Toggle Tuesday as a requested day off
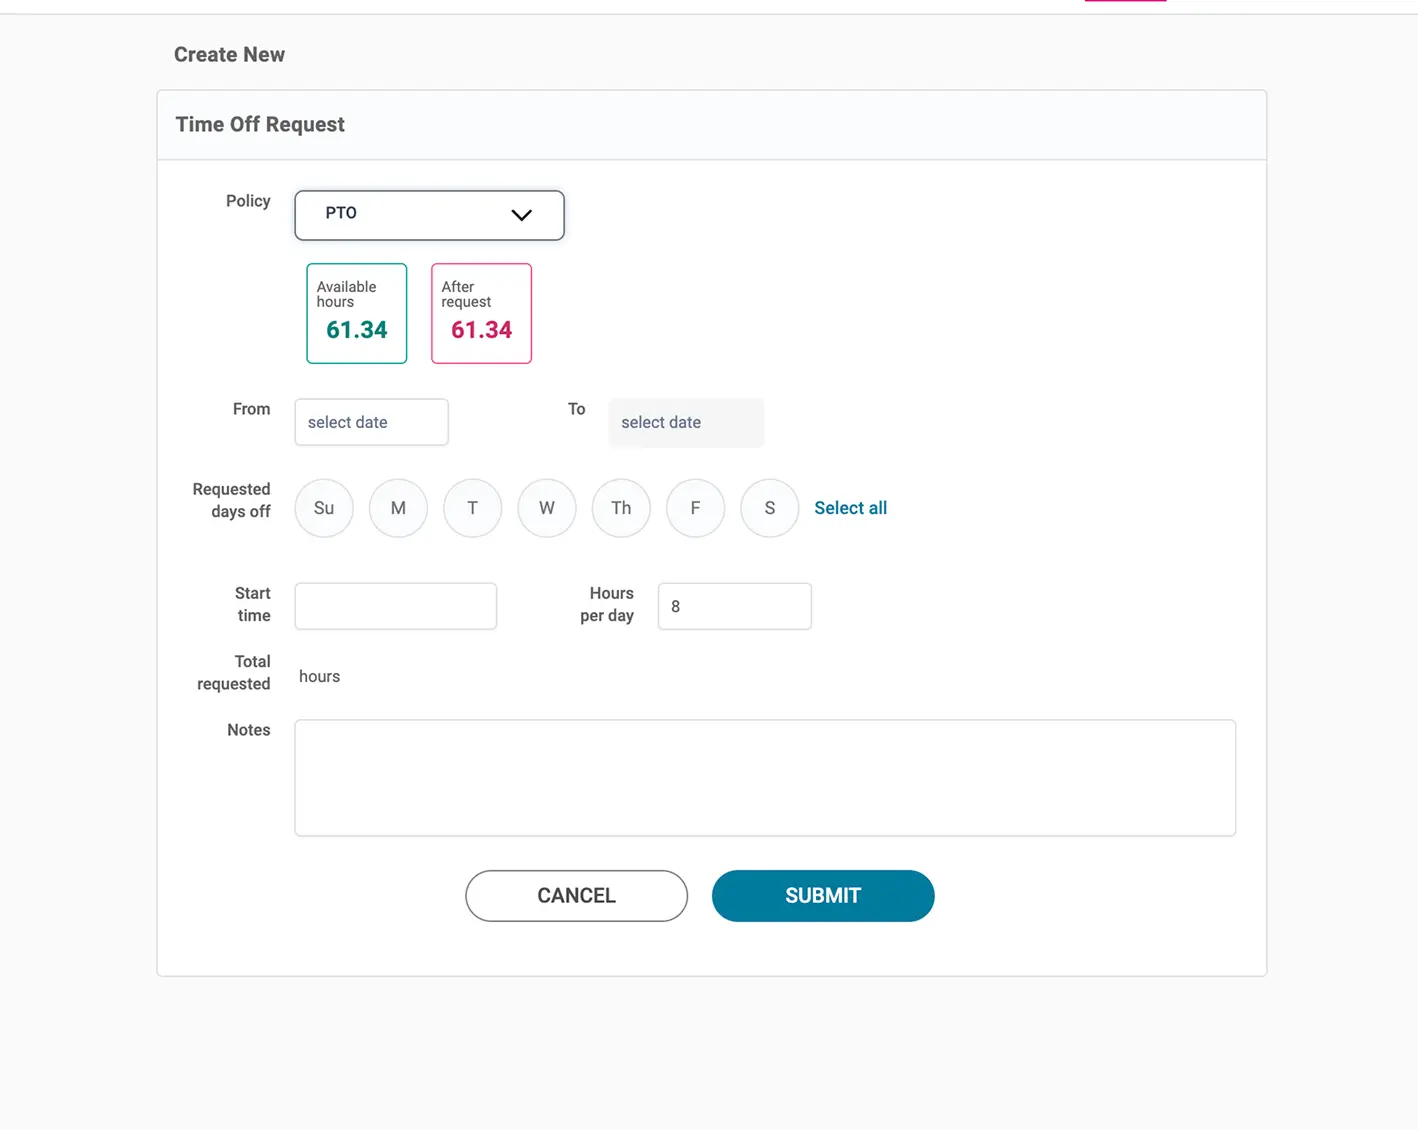Image resolution: width=1418 pixels, height=1130 pixels. tap(472, 508)
